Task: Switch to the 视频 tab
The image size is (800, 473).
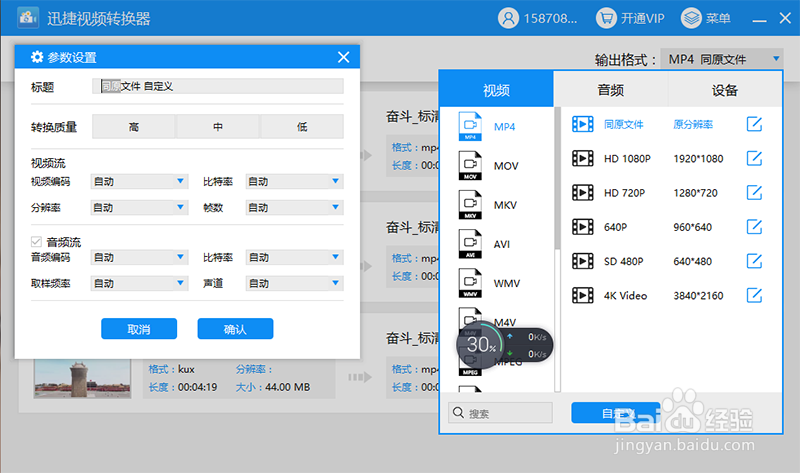Action: (x=496, y=90)
